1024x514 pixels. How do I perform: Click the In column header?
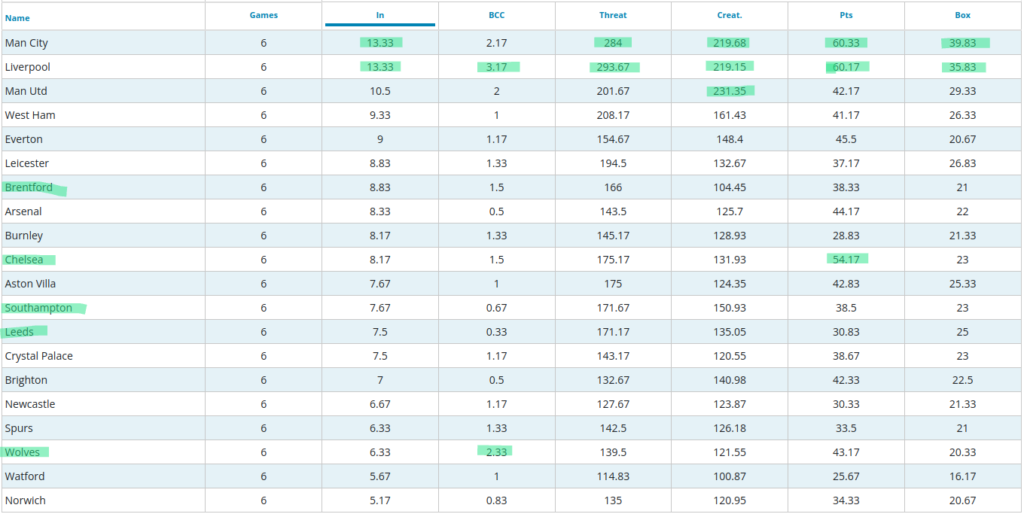click(380, 15)
